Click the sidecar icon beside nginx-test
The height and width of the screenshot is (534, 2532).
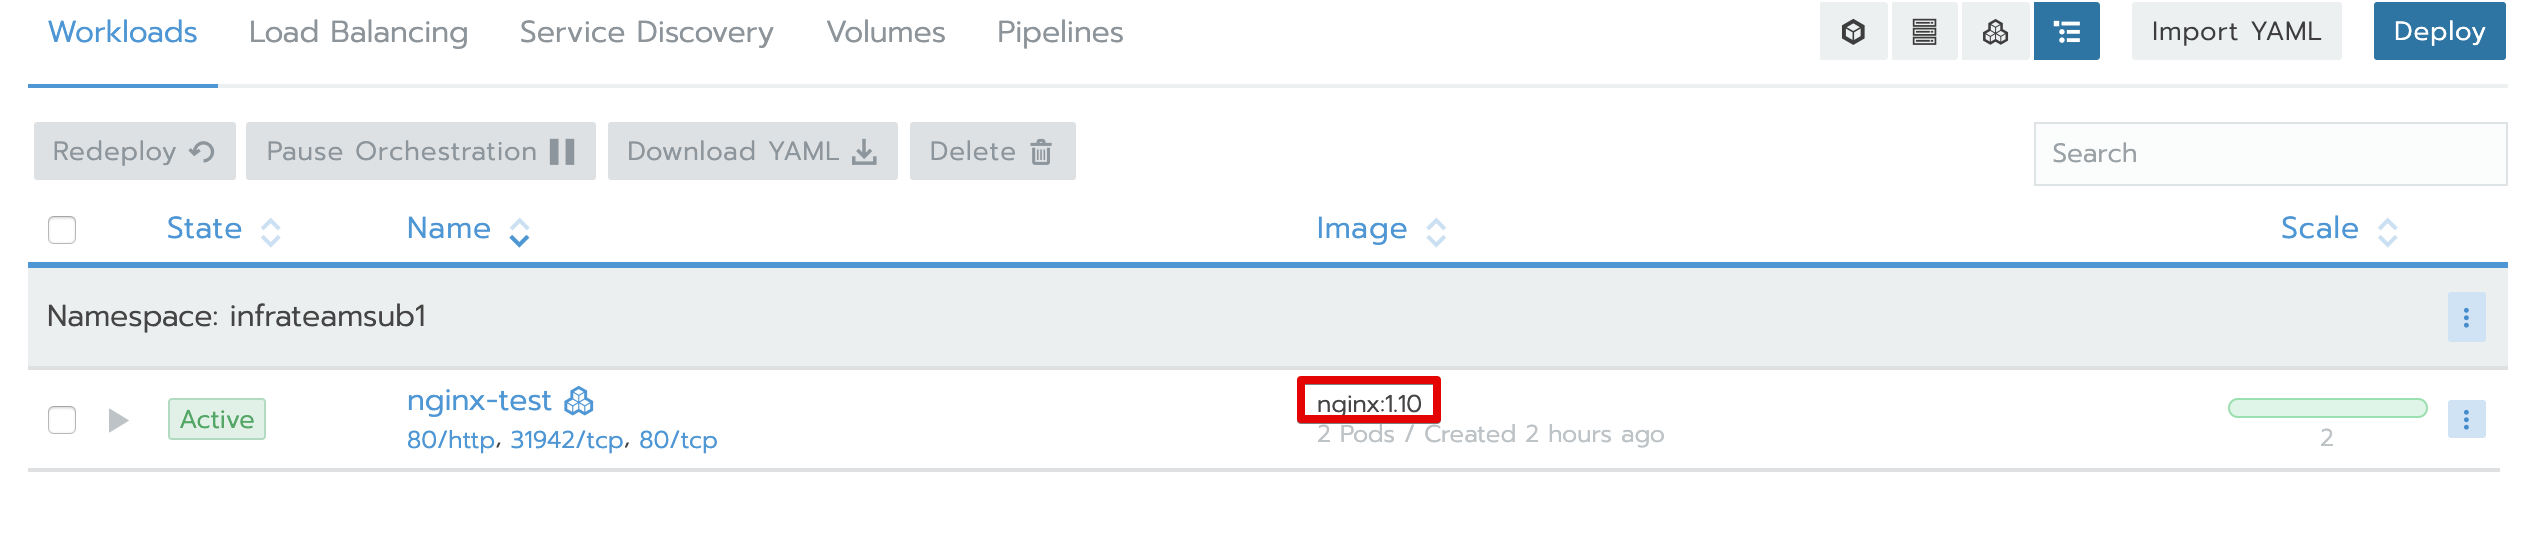click(579, 401)
